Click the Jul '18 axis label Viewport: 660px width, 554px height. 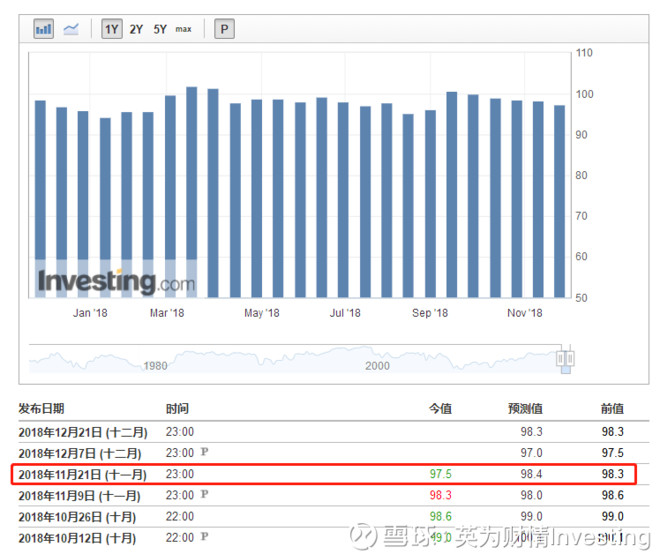point(345,313)
